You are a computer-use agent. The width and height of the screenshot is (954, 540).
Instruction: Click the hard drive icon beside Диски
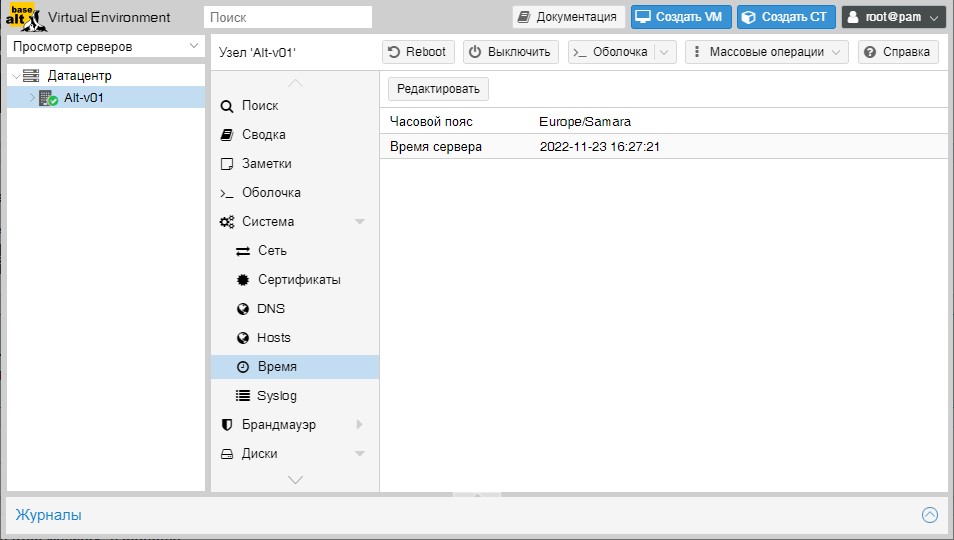(227, 454)
